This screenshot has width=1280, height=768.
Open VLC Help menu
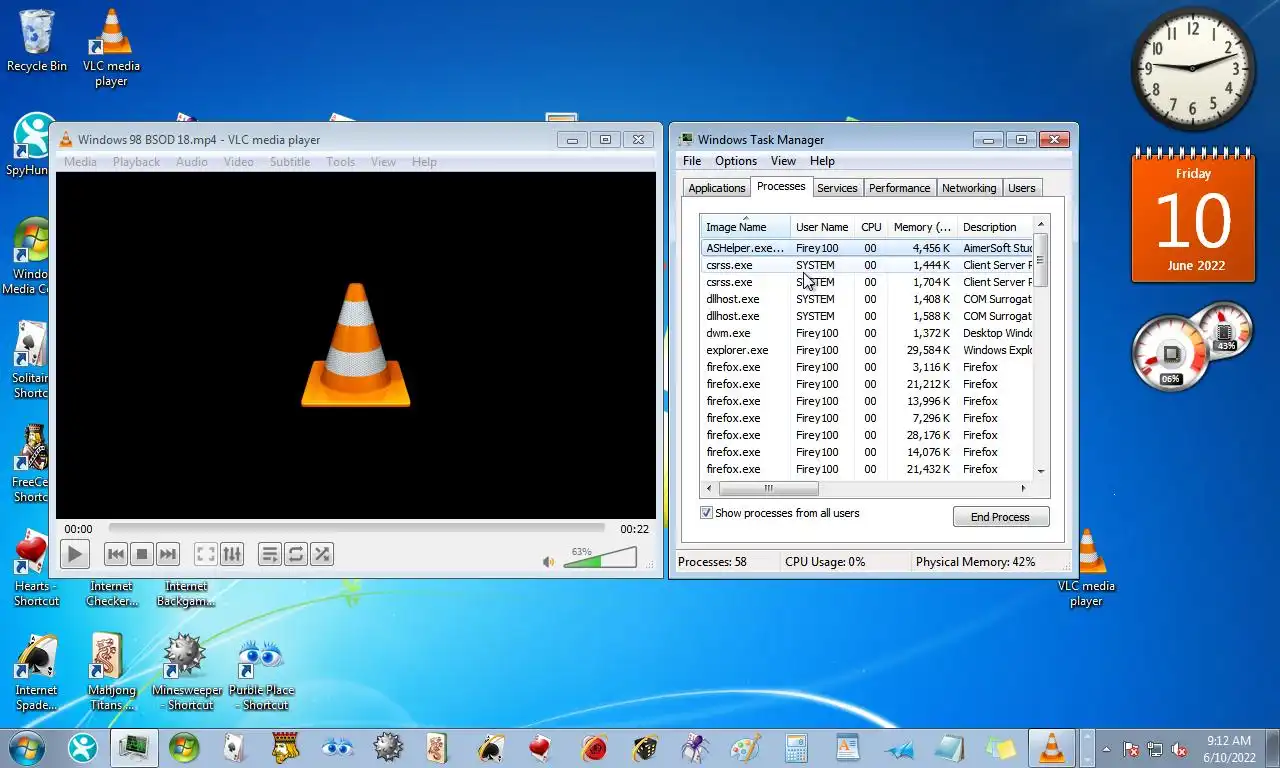click(x=424, y=162)
